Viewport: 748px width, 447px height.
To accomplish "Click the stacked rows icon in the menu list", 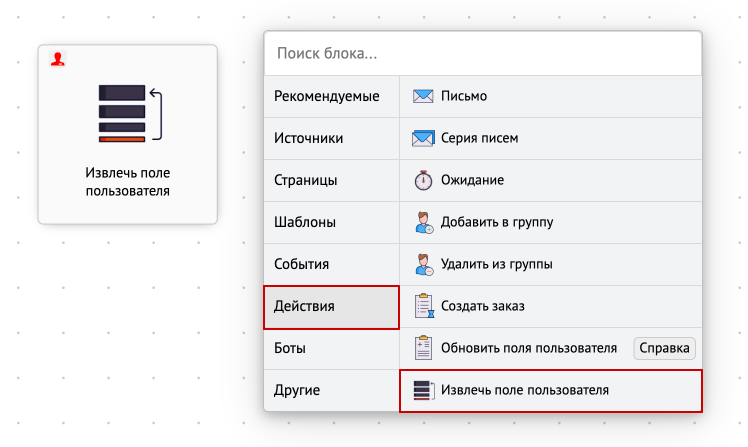I will point(424,390).
